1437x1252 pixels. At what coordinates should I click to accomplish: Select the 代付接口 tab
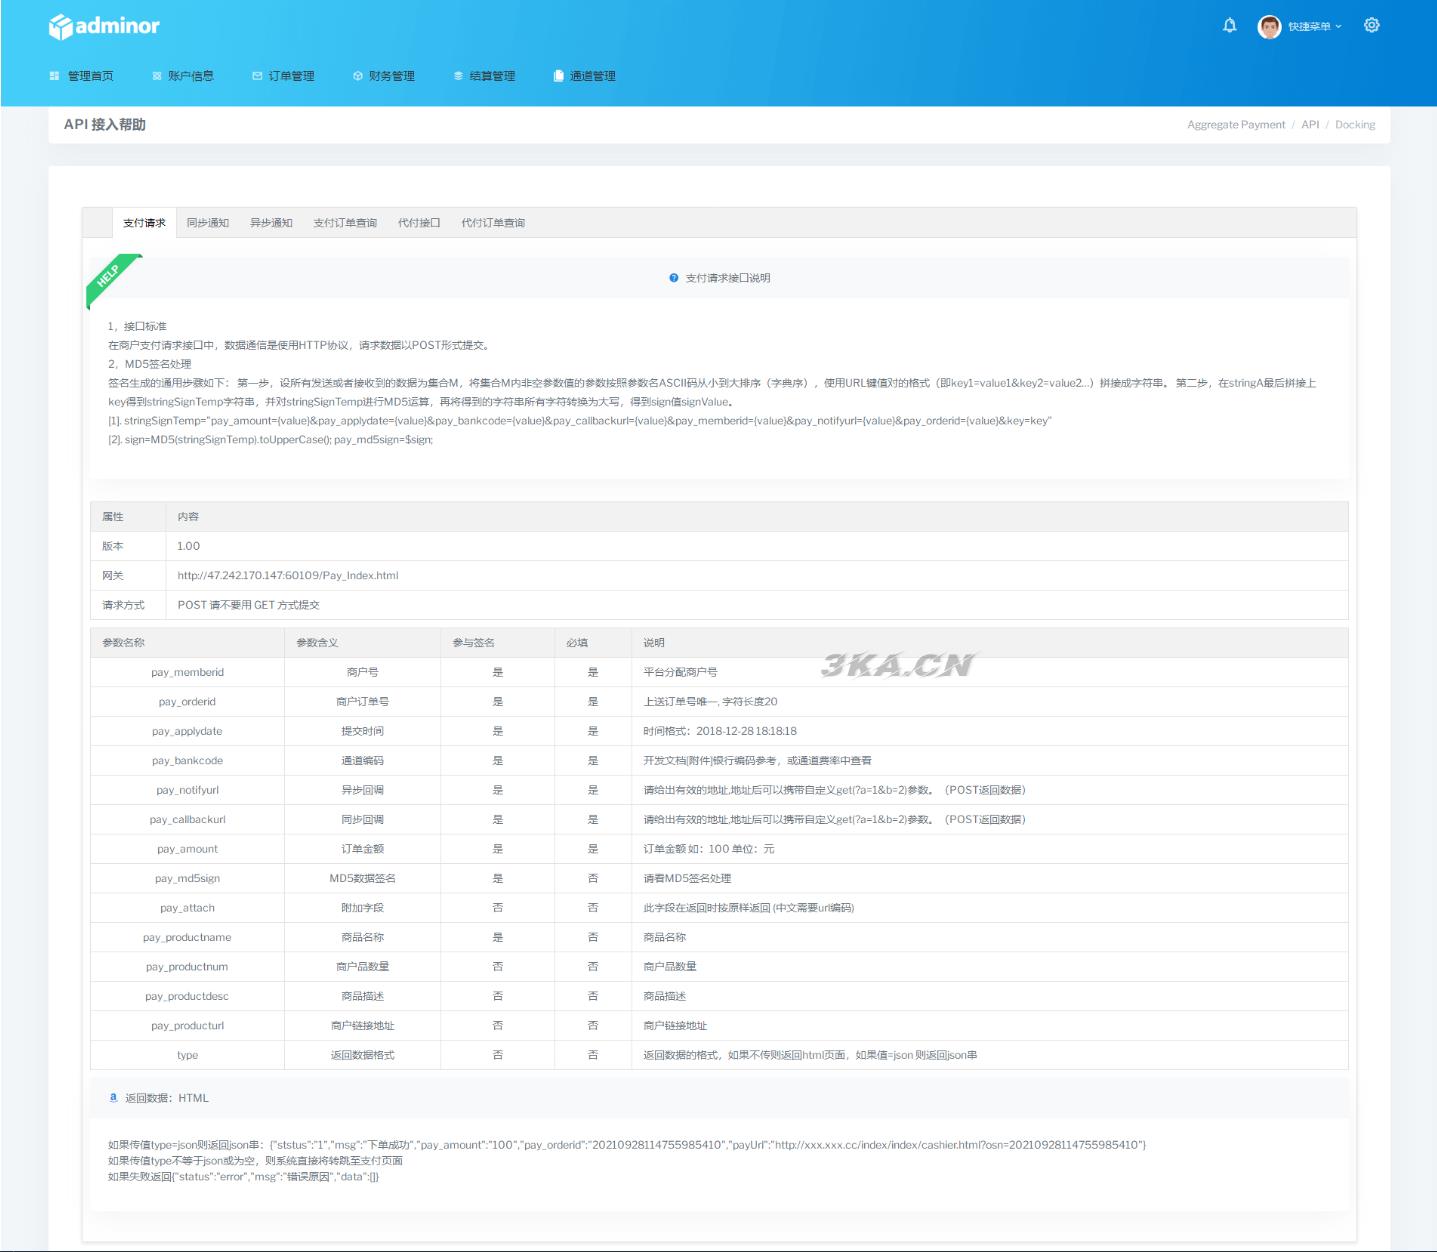(419, 223)
